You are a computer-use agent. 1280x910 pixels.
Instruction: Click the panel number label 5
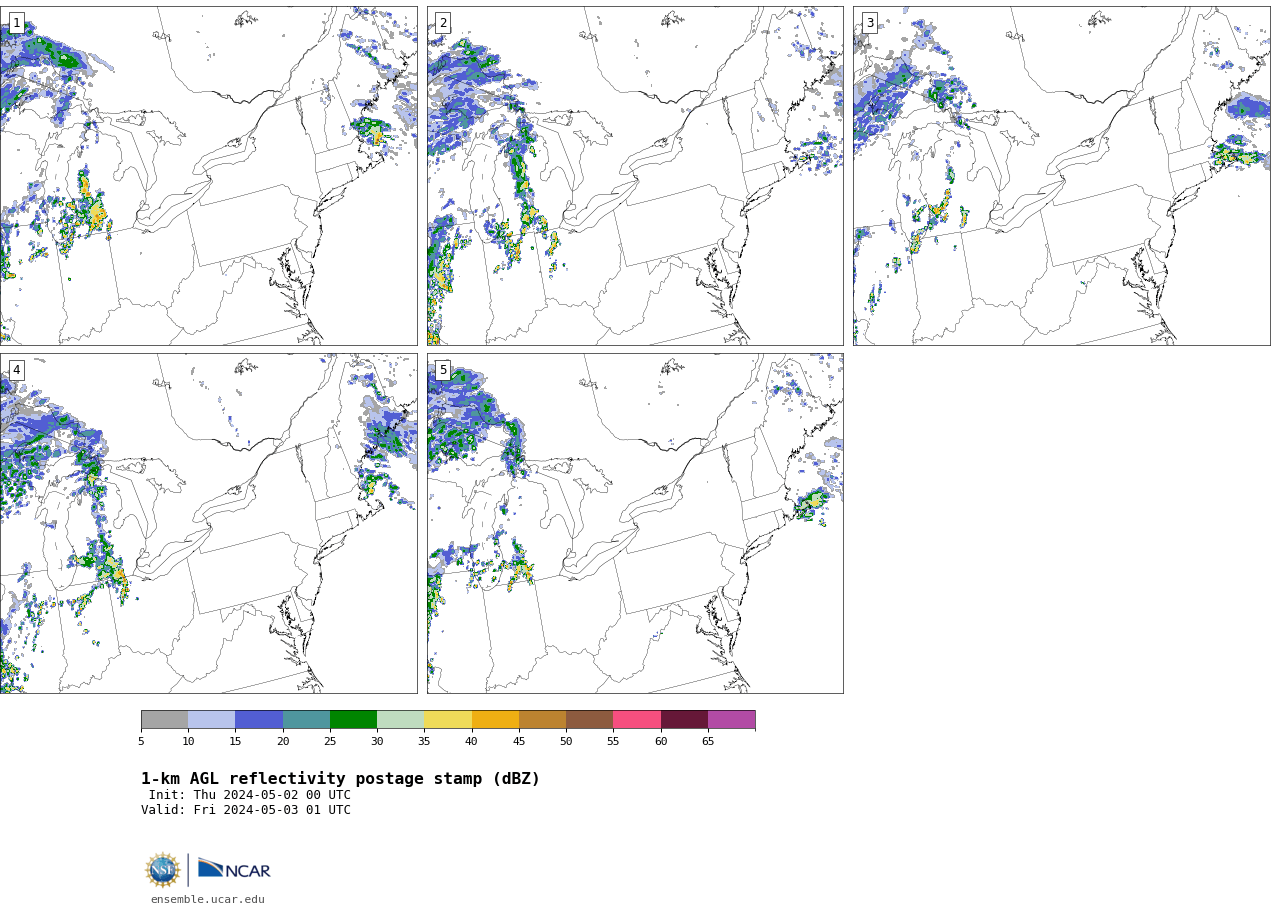(443, 370)
